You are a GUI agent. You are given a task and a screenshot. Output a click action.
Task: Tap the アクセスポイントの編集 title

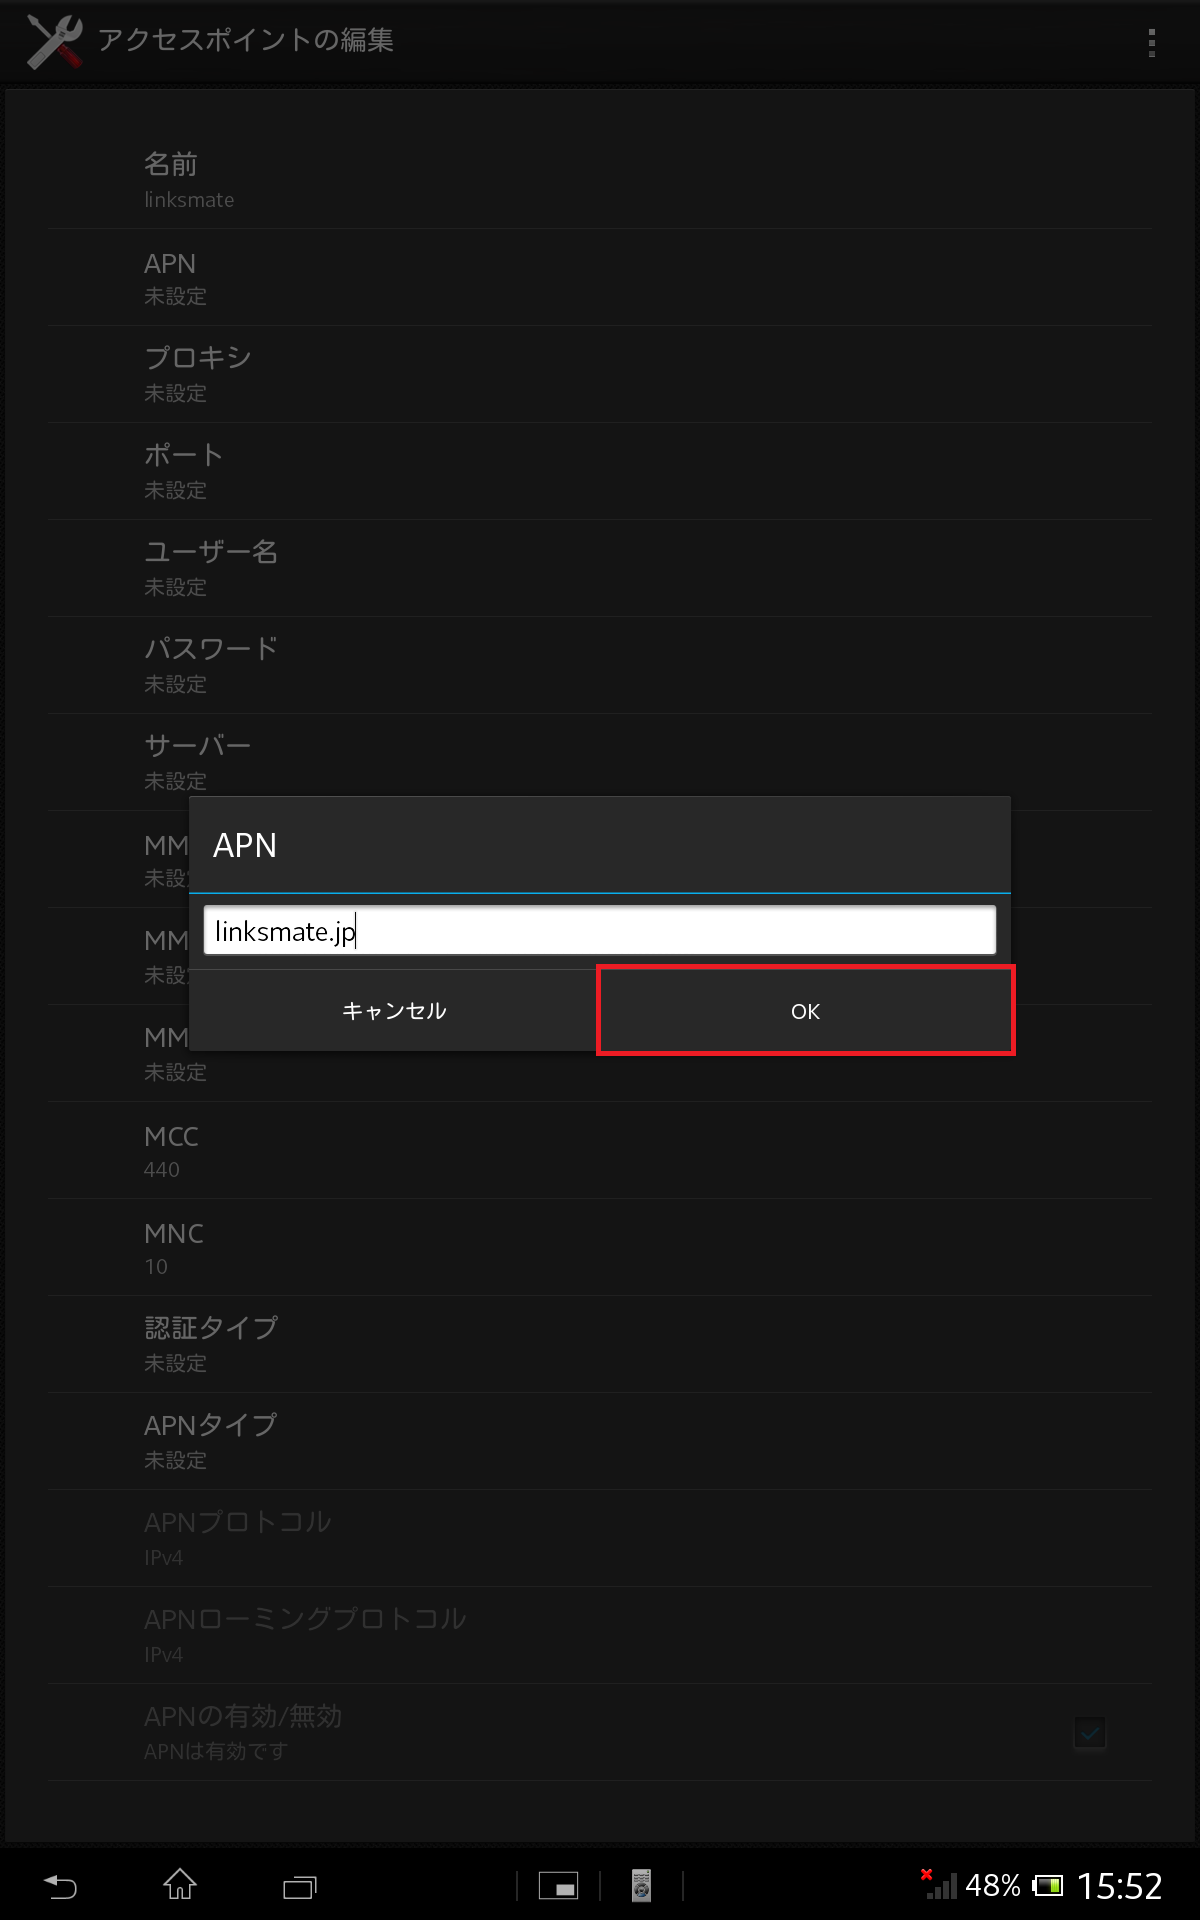pyautogui.click(x=246, y=40)
